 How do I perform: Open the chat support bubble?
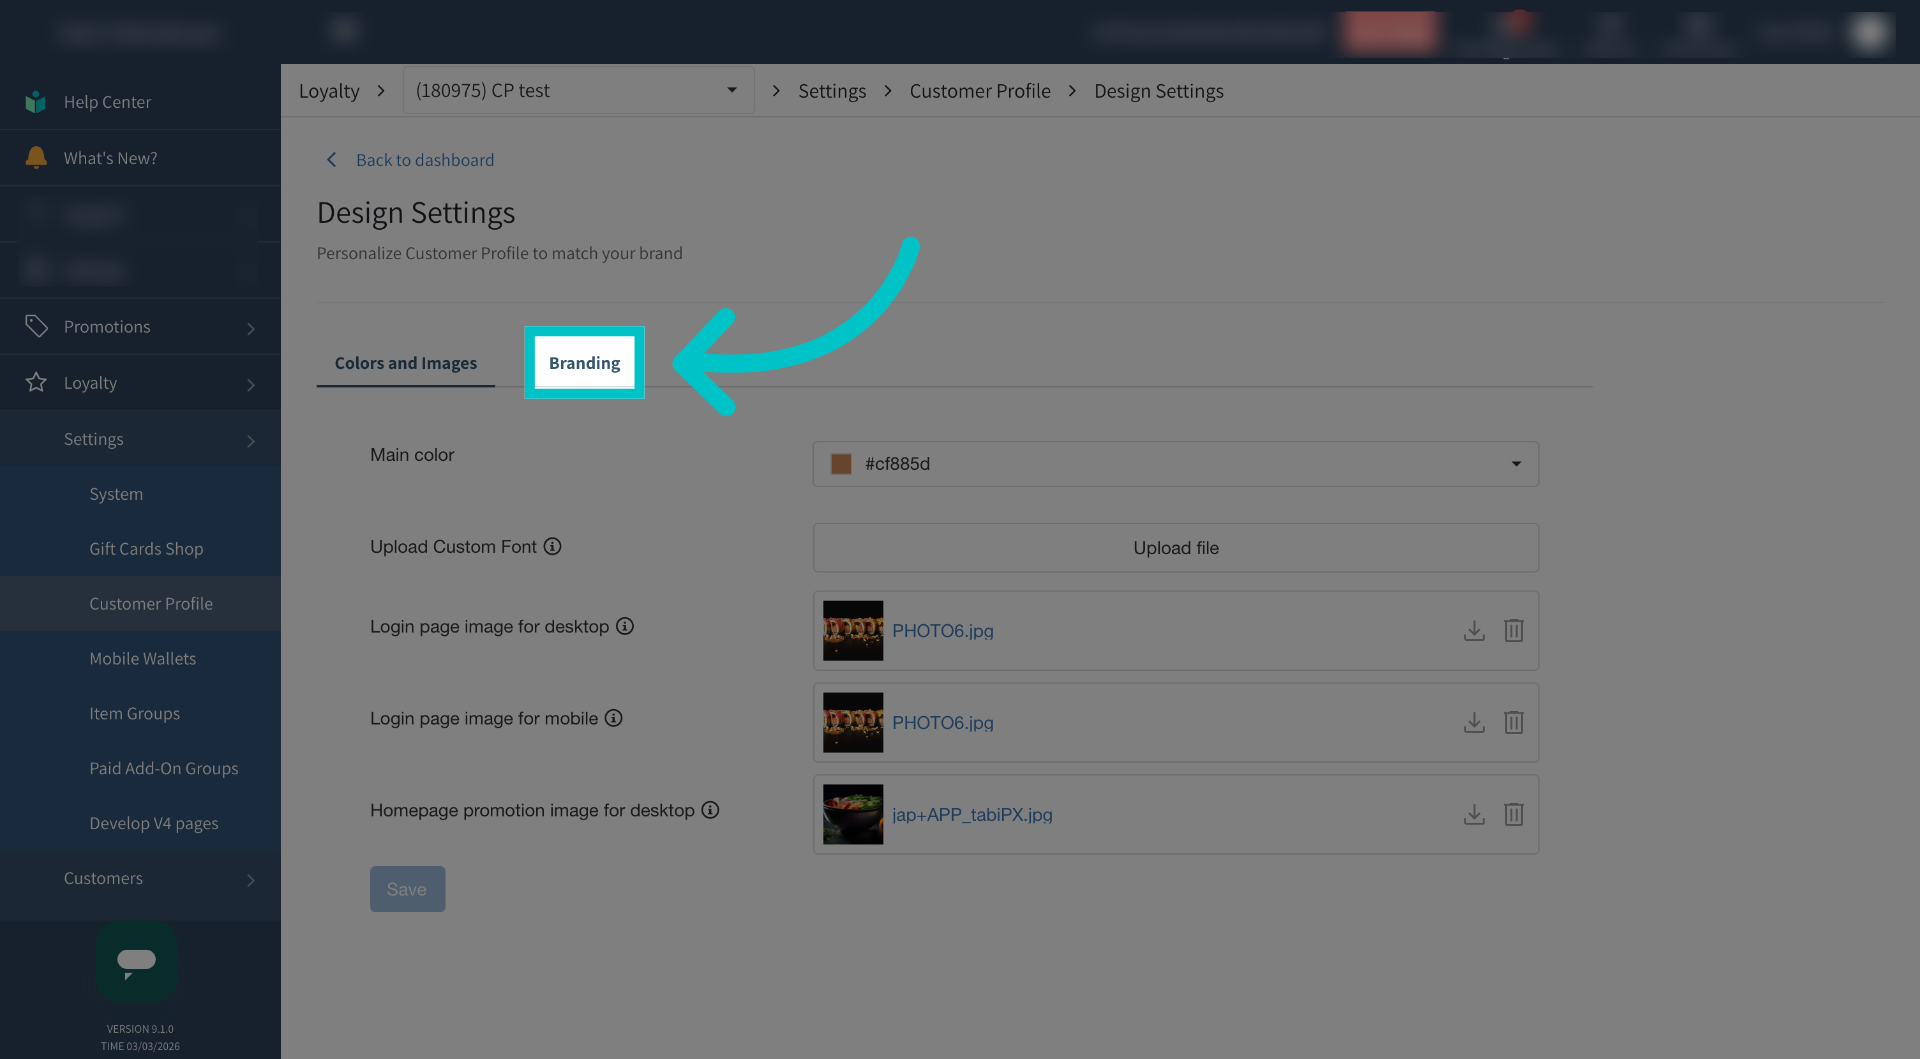point(137,961)
